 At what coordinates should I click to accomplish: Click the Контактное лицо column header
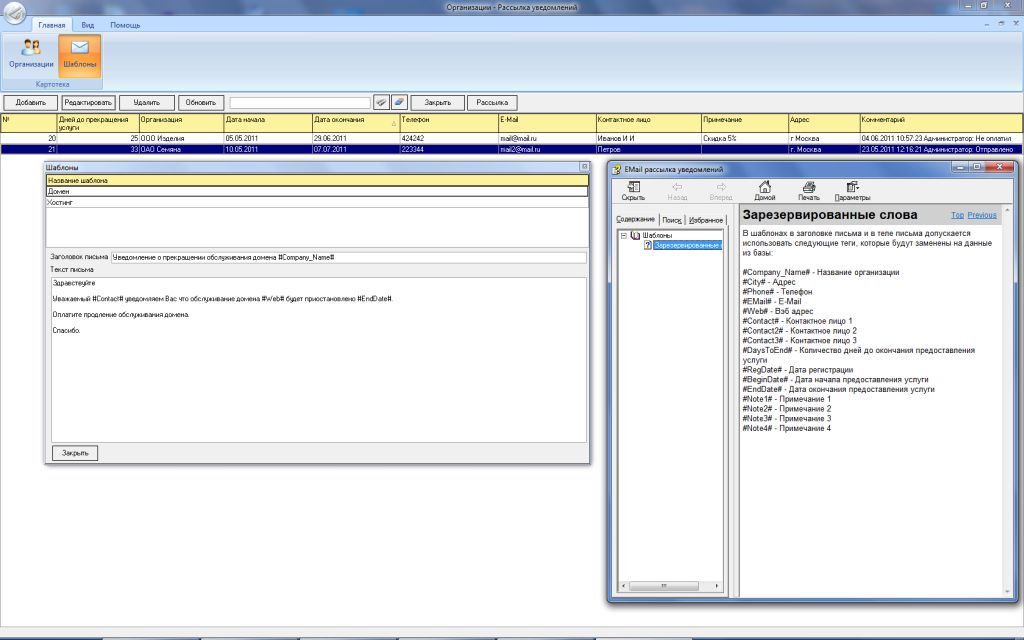(x=648, y=123)
